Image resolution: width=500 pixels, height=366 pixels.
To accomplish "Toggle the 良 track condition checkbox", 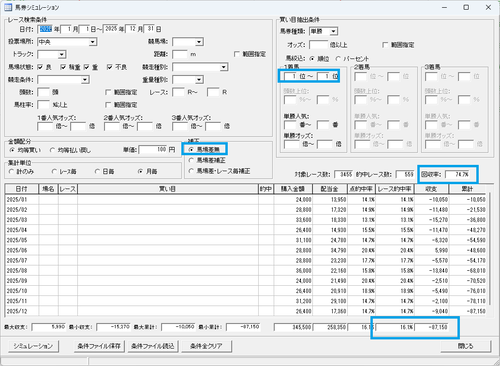I will coord(40,67).
